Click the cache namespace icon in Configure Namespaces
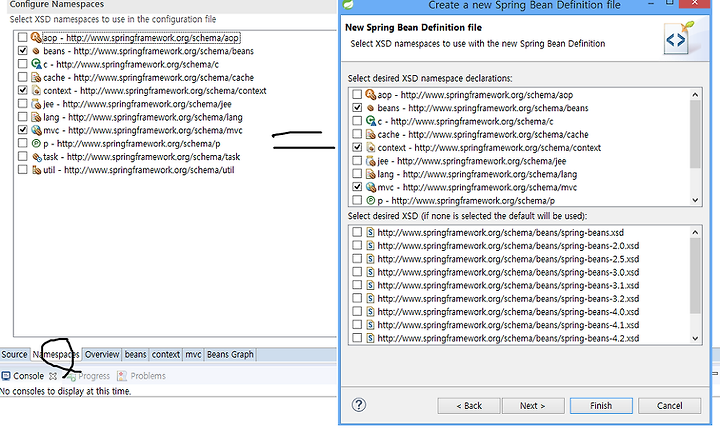This screenshot has width=720, height=429. pos(36,77)
